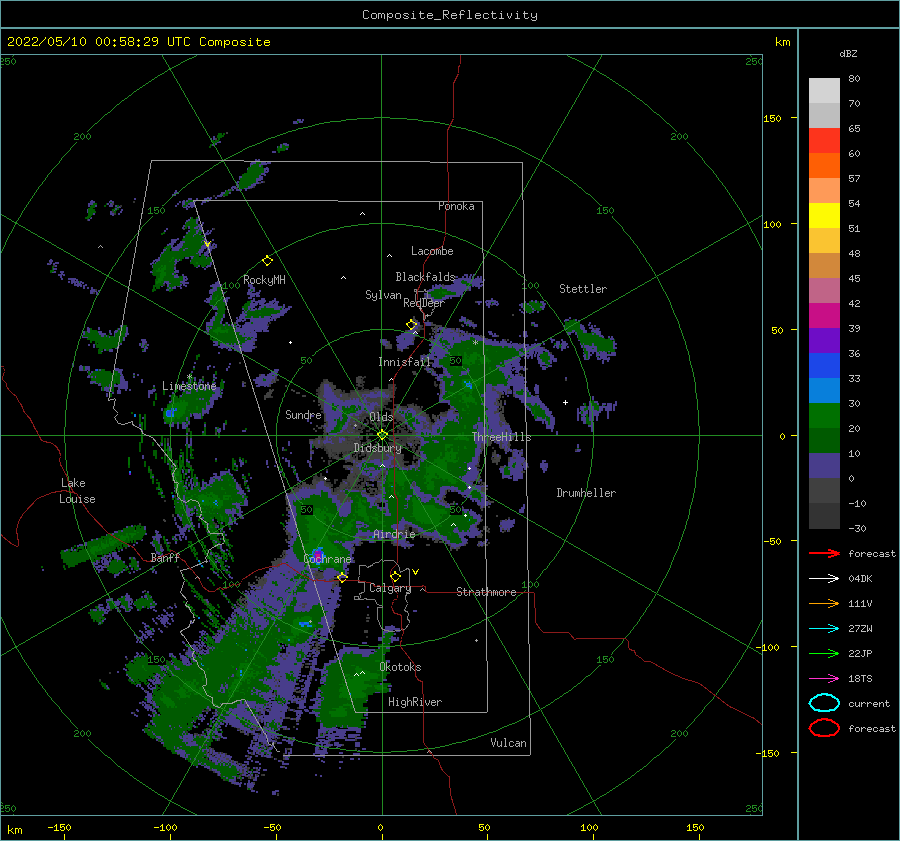The image size is (900, 841).
Task: Click the yellow V marker northeast of Calgary
Action: tap(415, 572)
